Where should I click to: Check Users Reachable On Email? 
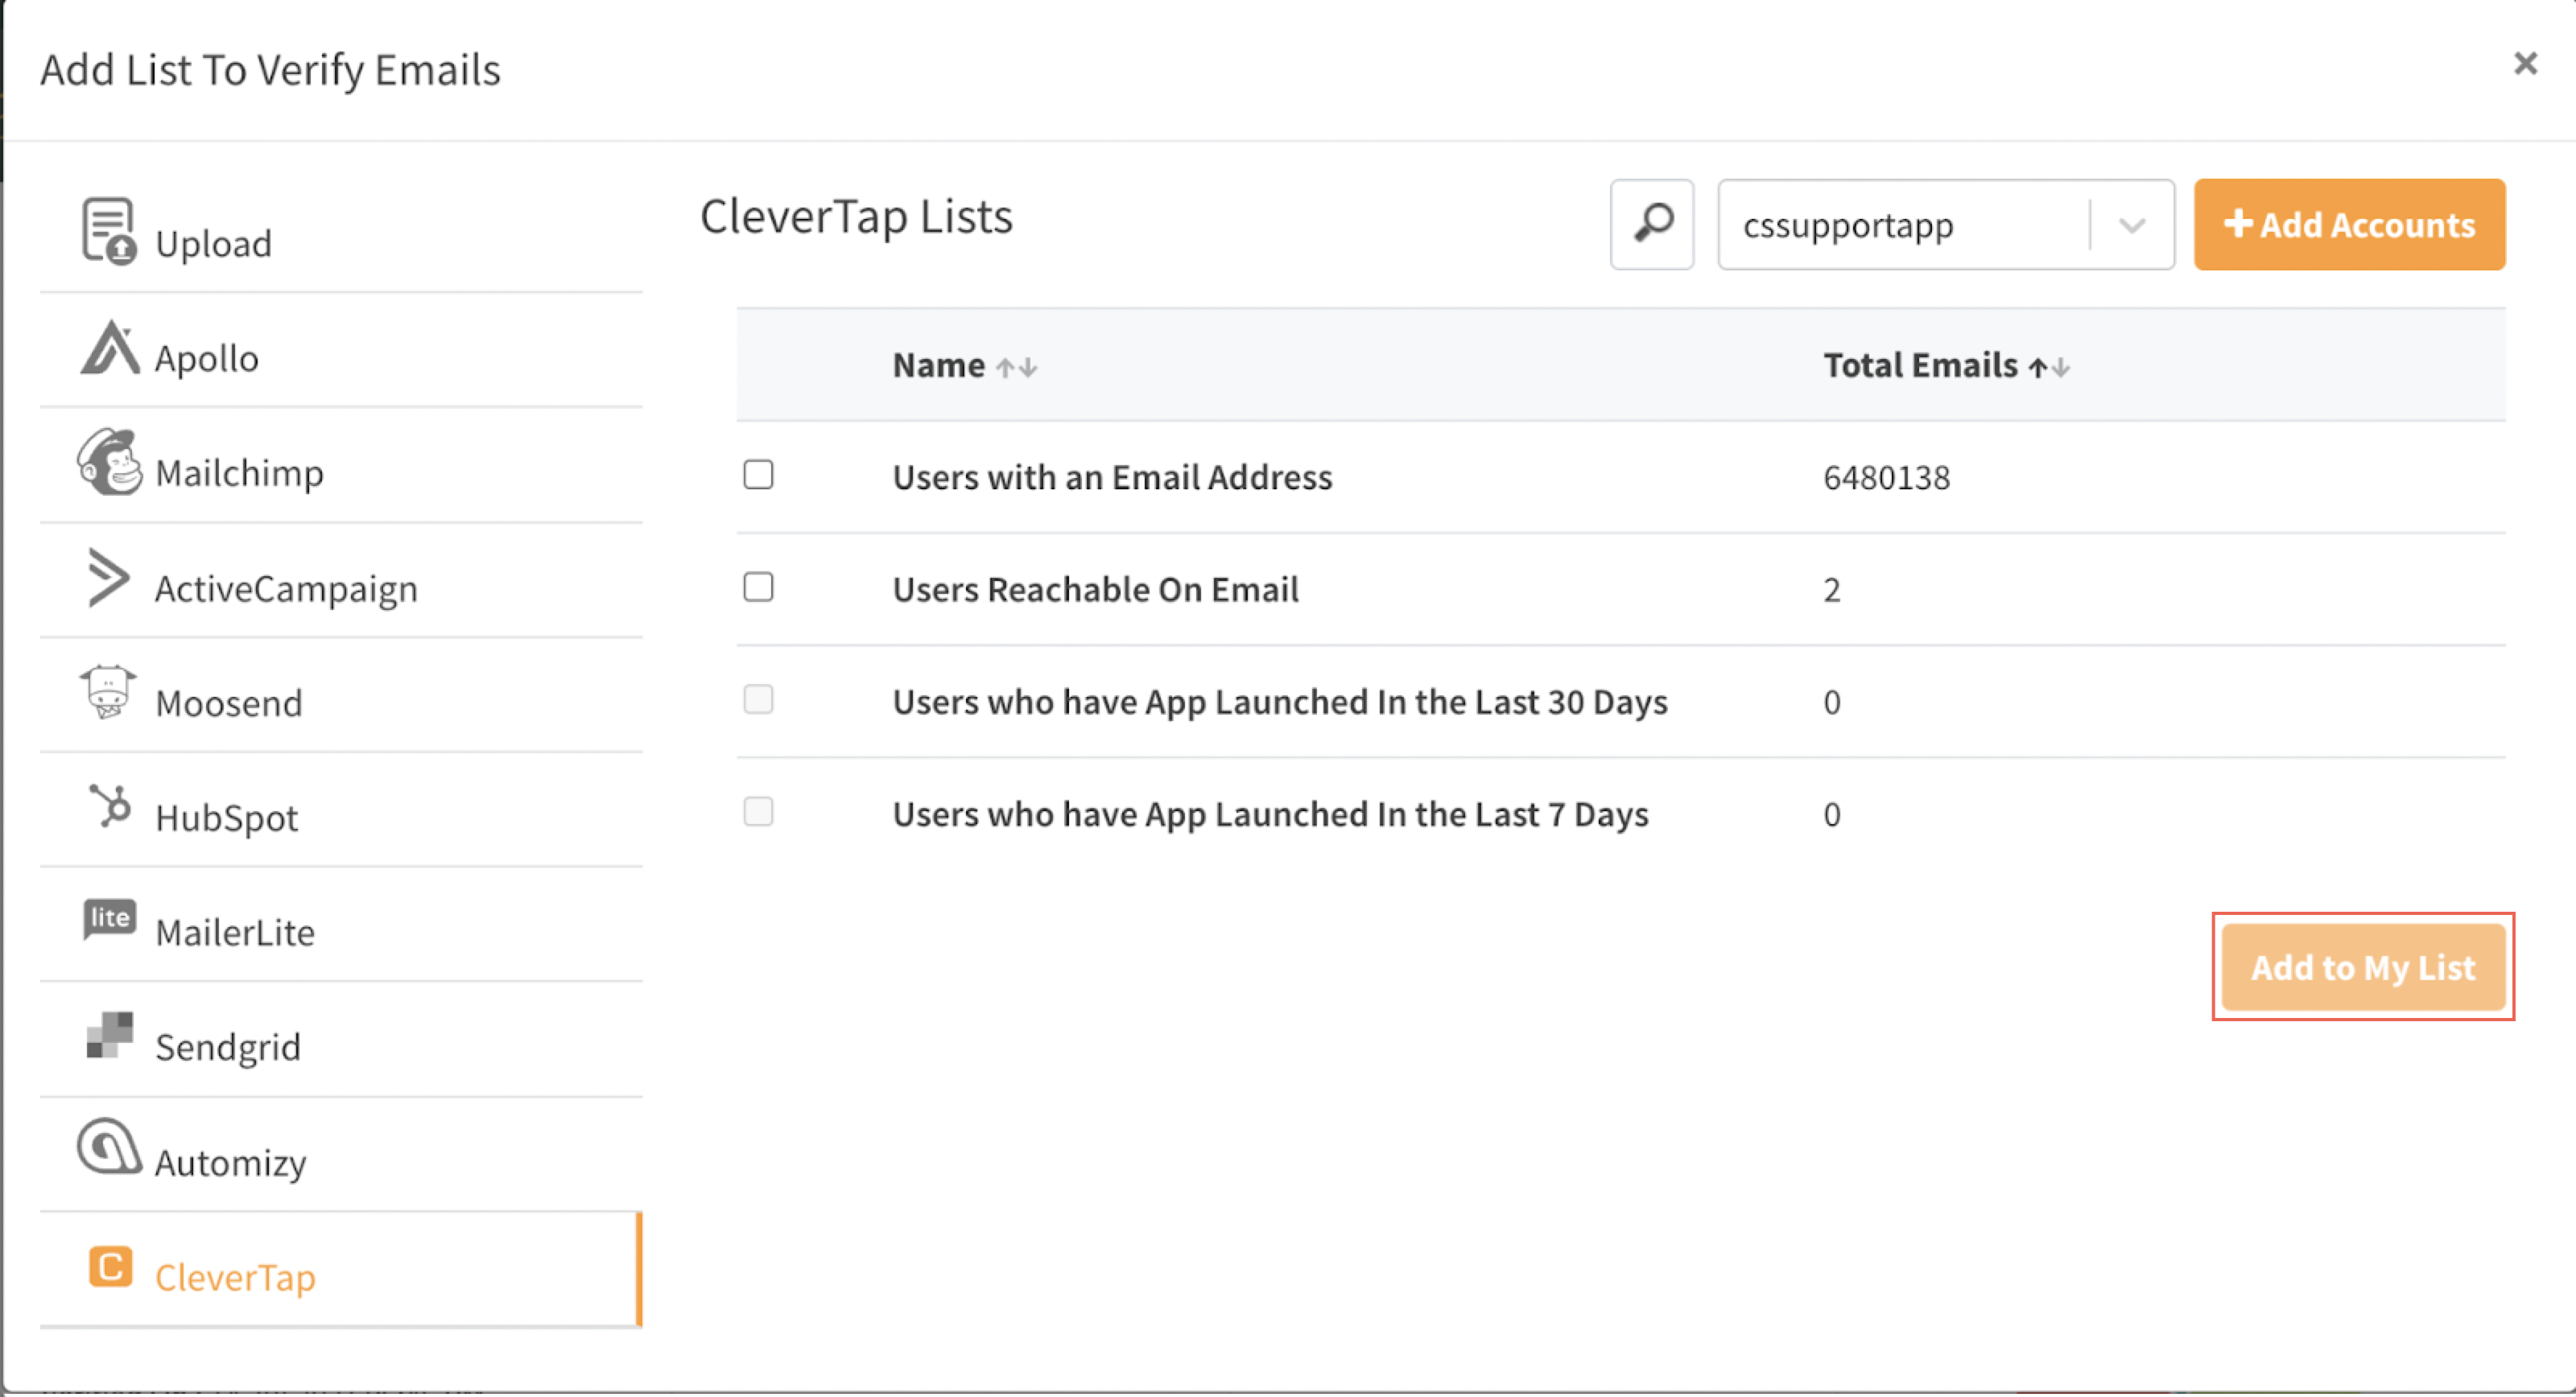(x=758, y=587)
